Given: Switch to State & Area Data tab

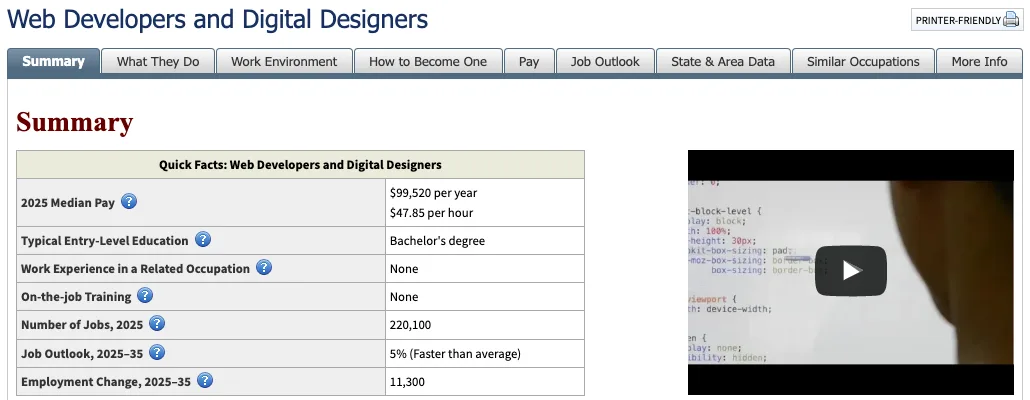Looking at the screenshot, I should tap(723, 61).
